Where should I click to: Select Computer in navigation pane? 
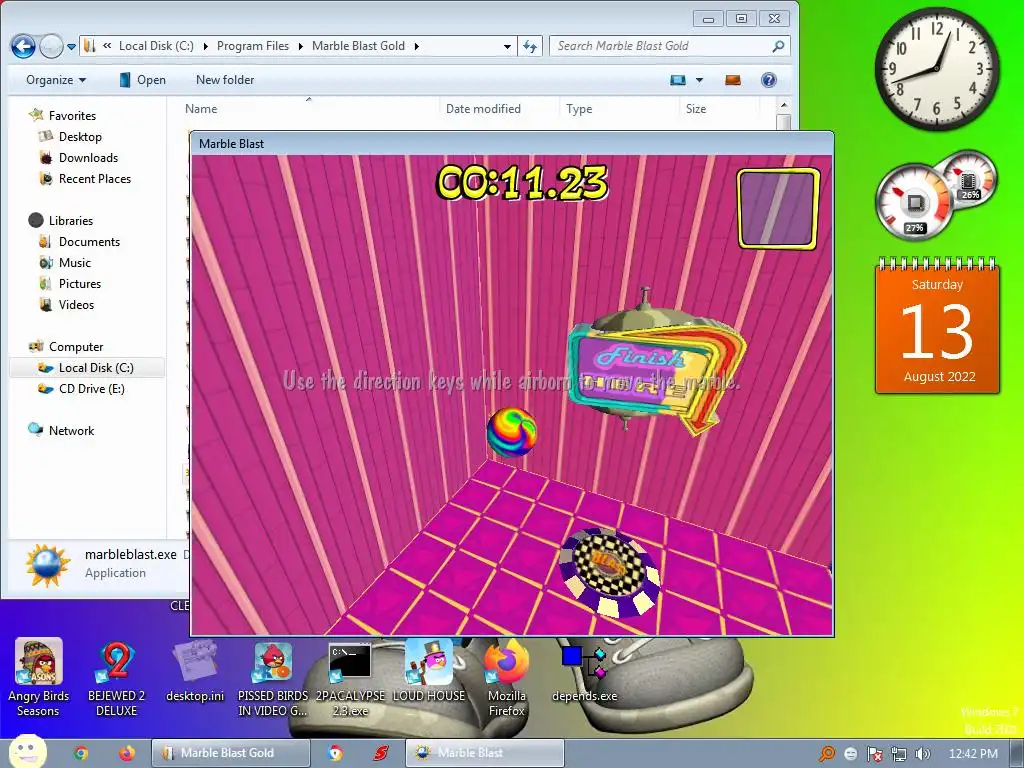point(76,346)
